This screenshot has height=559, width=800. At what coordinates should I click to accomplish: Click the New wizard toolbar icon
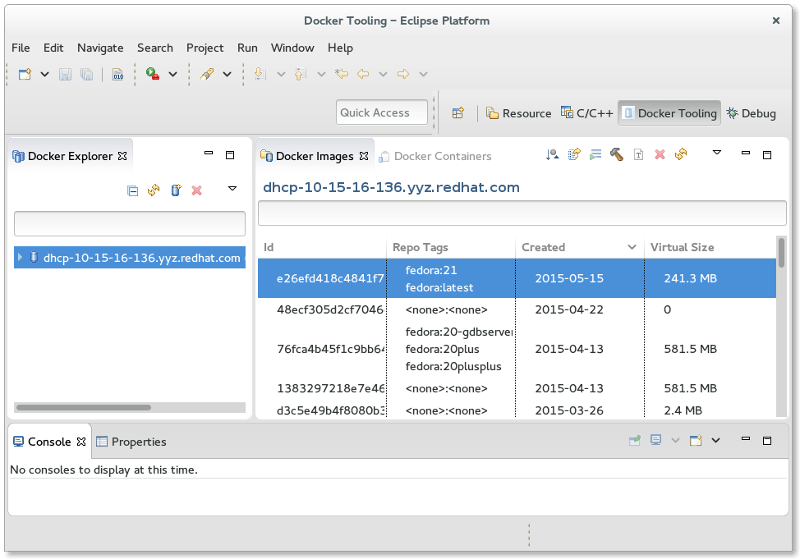[24, 74]
